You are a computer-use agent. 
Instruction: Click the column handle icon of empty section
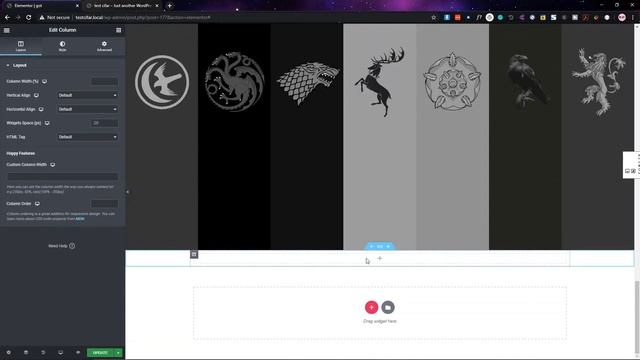pyautogui.click(x=194, y=254)
